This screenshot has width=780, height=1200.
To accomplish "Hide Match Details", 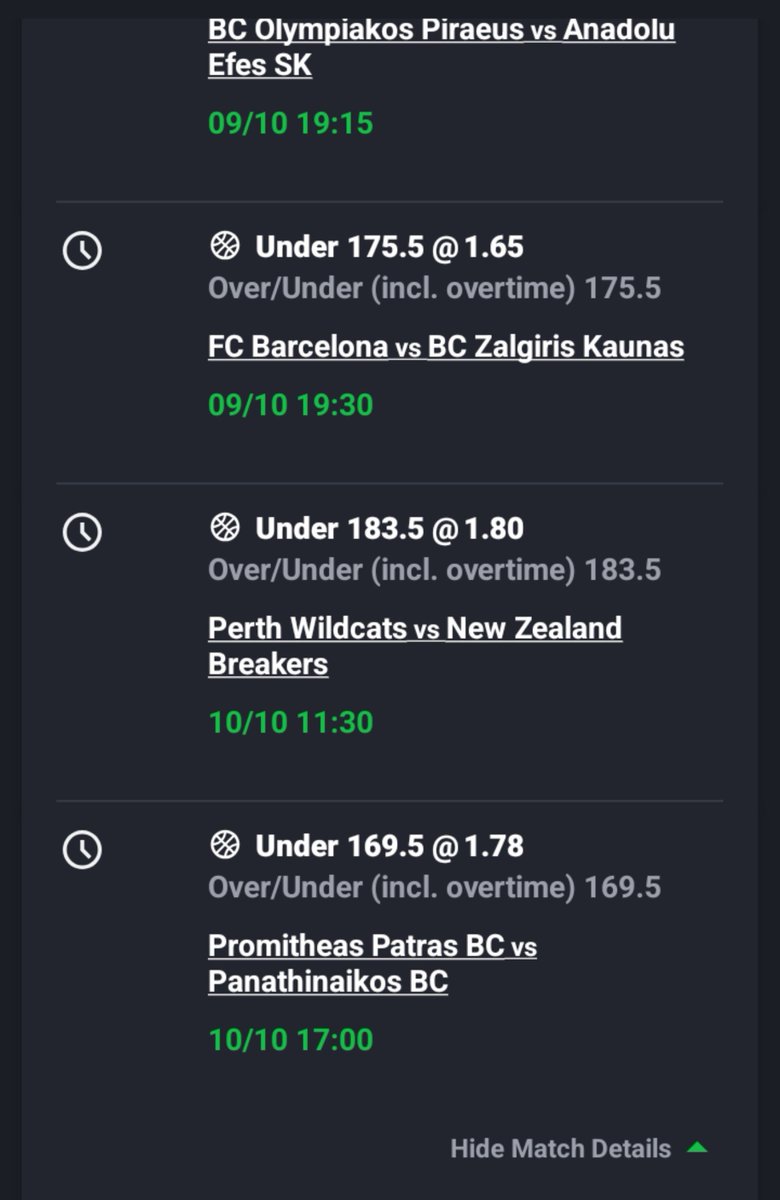I will coord(561,1148).
